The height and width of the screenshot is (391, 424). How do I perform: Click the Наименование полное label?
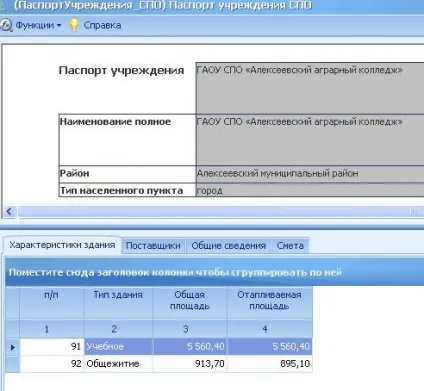point(115,122)
